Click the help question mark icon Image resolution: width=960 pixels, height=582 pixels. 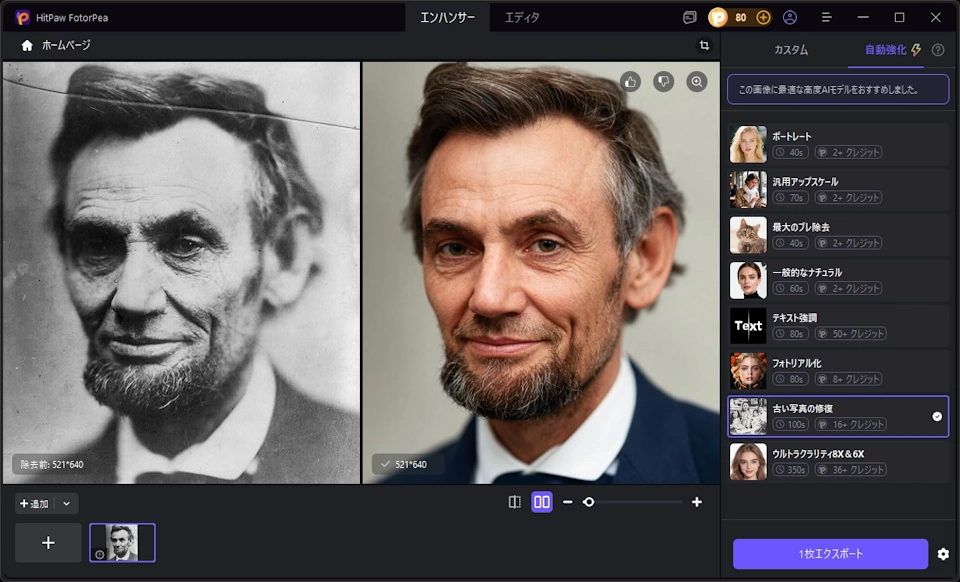(938, 50)
